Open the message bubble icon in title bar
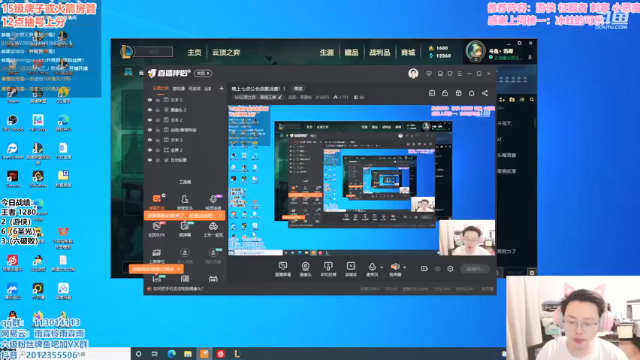Viewport: 640px width, 360px height. click(x=429, y=73)
